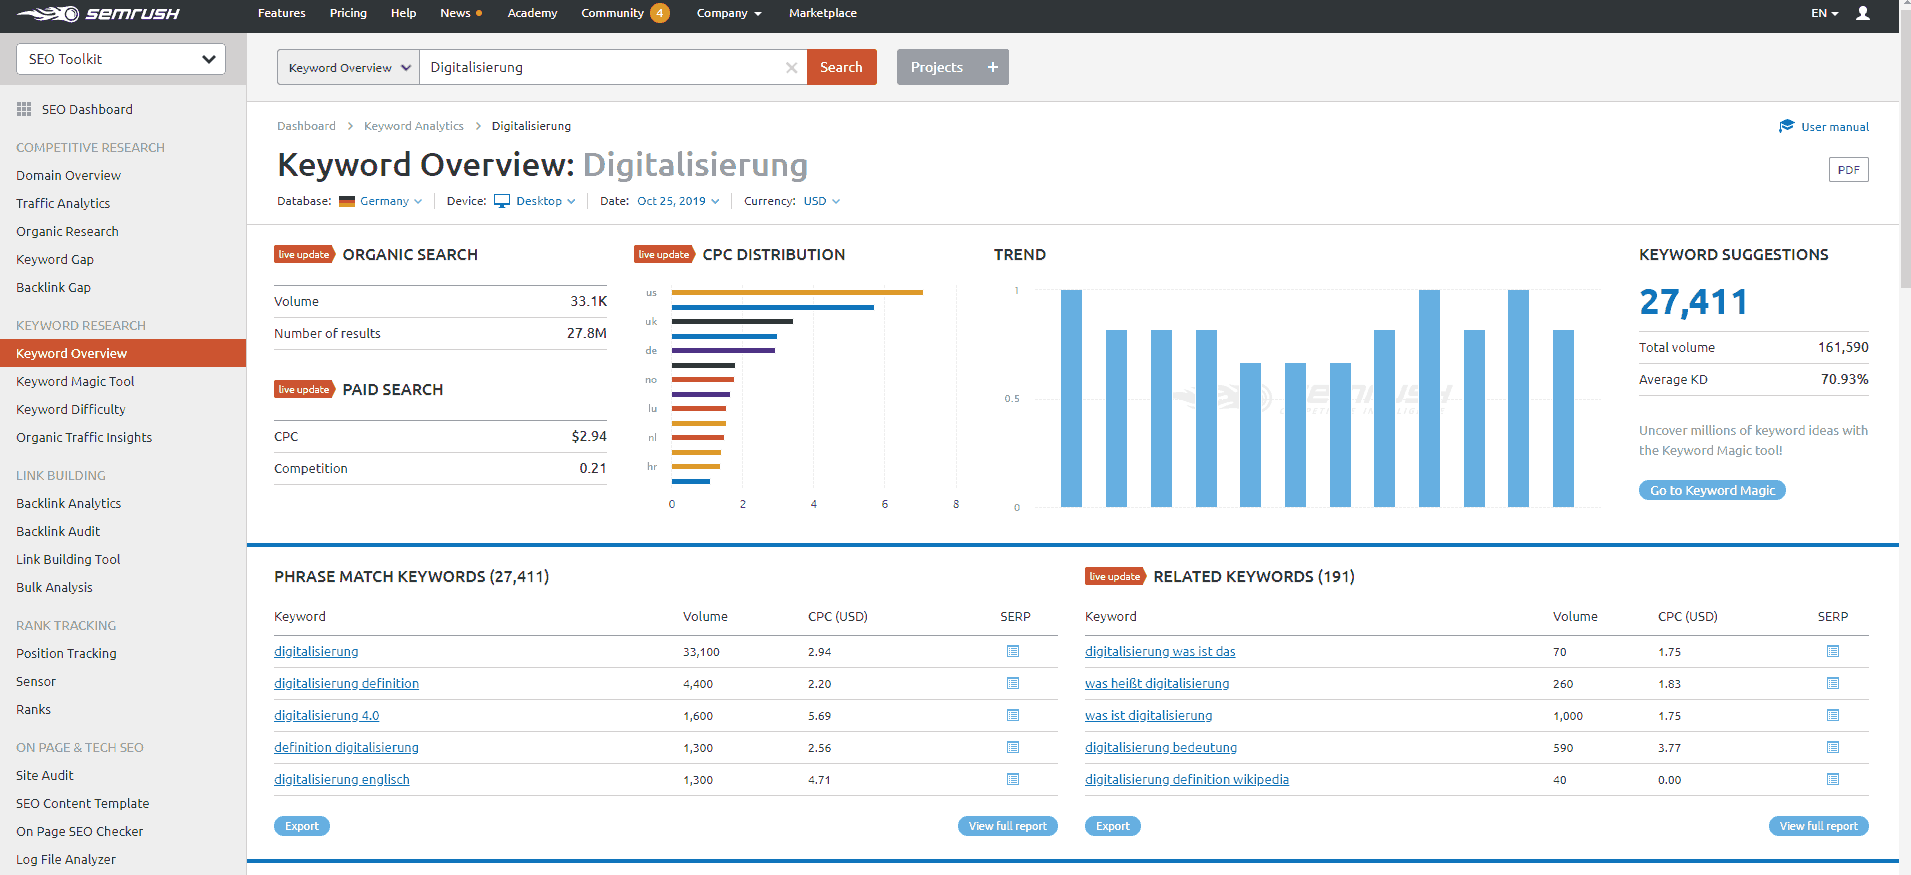This screenshot has width=1911, height=875.
Task: Open SERP snapshot for digitalisierung definition wikipedia
Action: tap(1833, 779)
